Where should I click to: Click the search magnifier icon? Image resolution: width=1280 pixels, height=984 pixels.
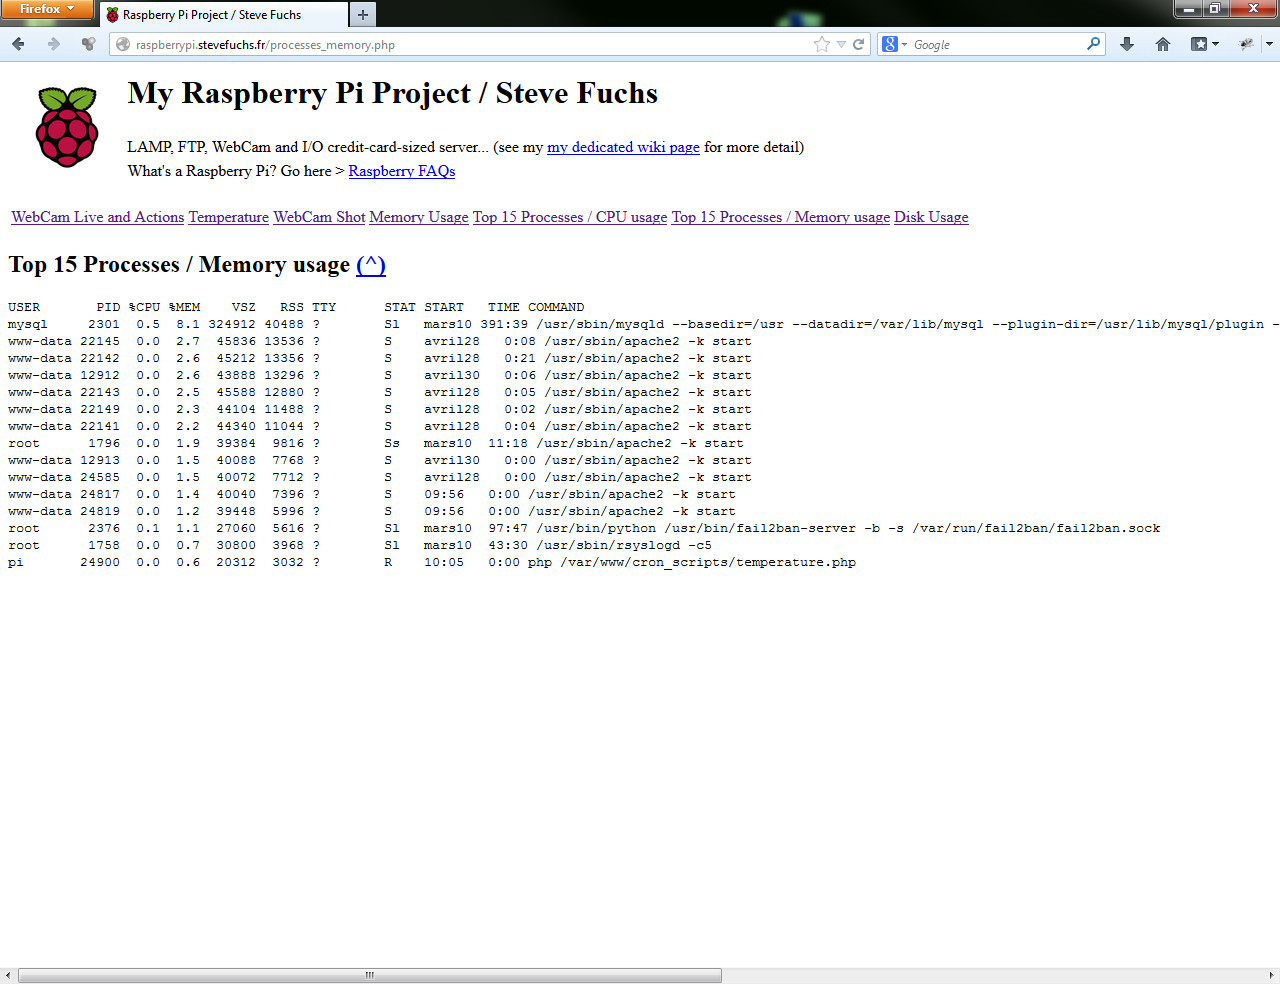tap(1093, 44)
